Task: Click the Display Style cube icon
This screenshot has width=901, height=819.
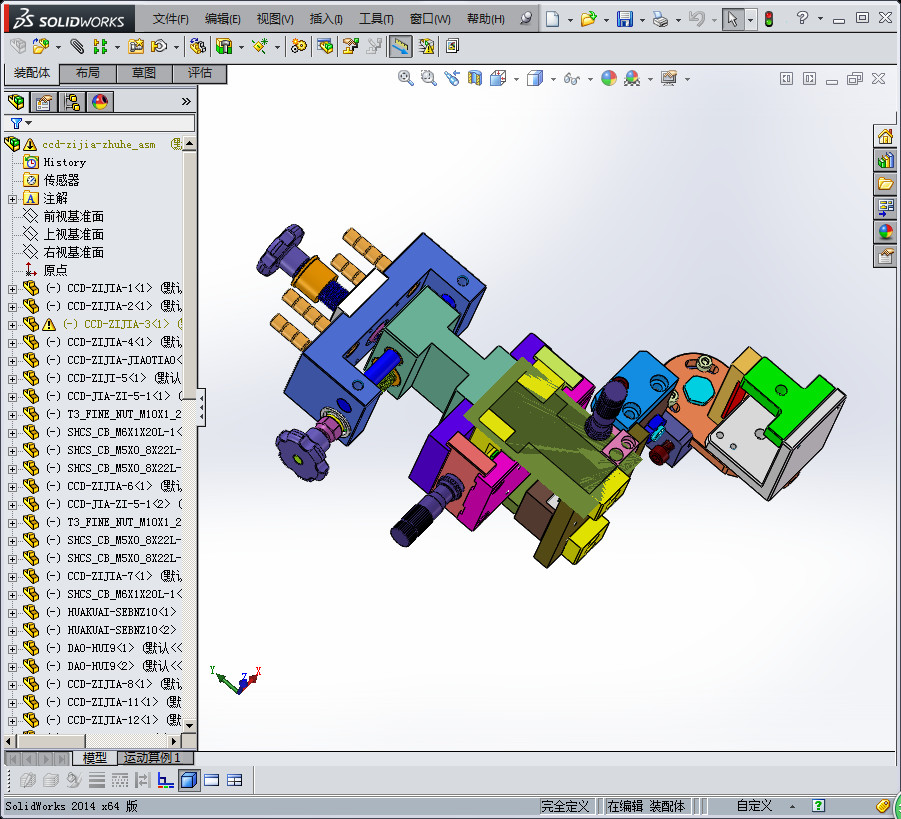Action: tap(535, 78)
